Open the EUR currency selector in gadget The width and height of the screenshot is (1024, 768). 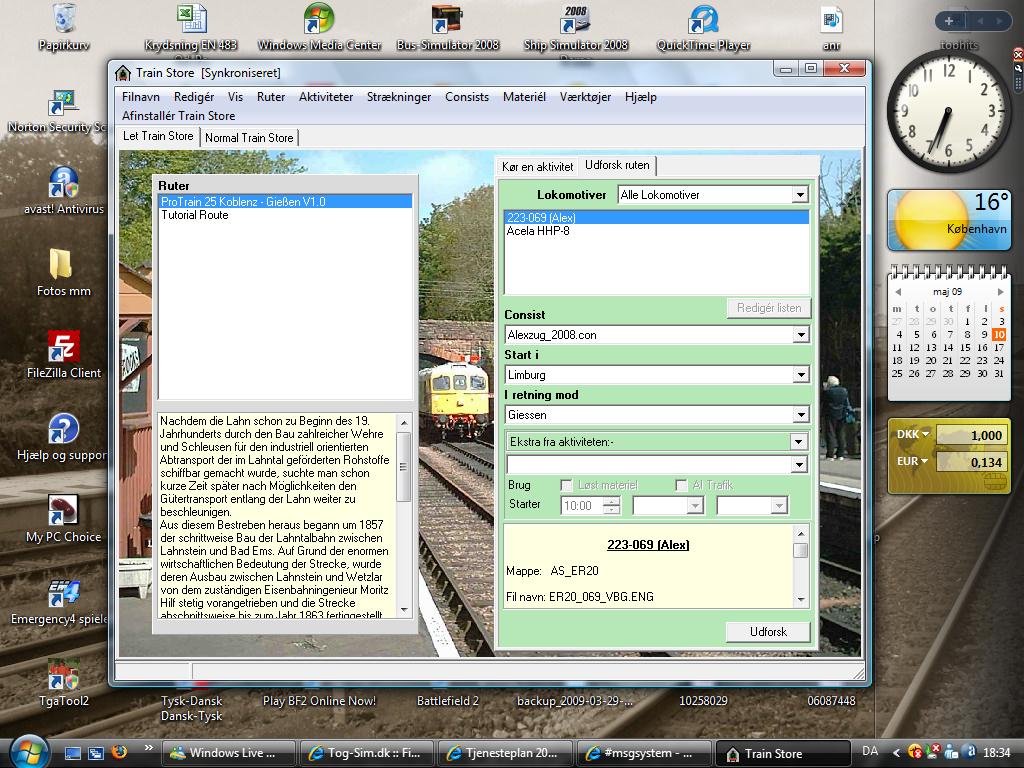(912, 461)
